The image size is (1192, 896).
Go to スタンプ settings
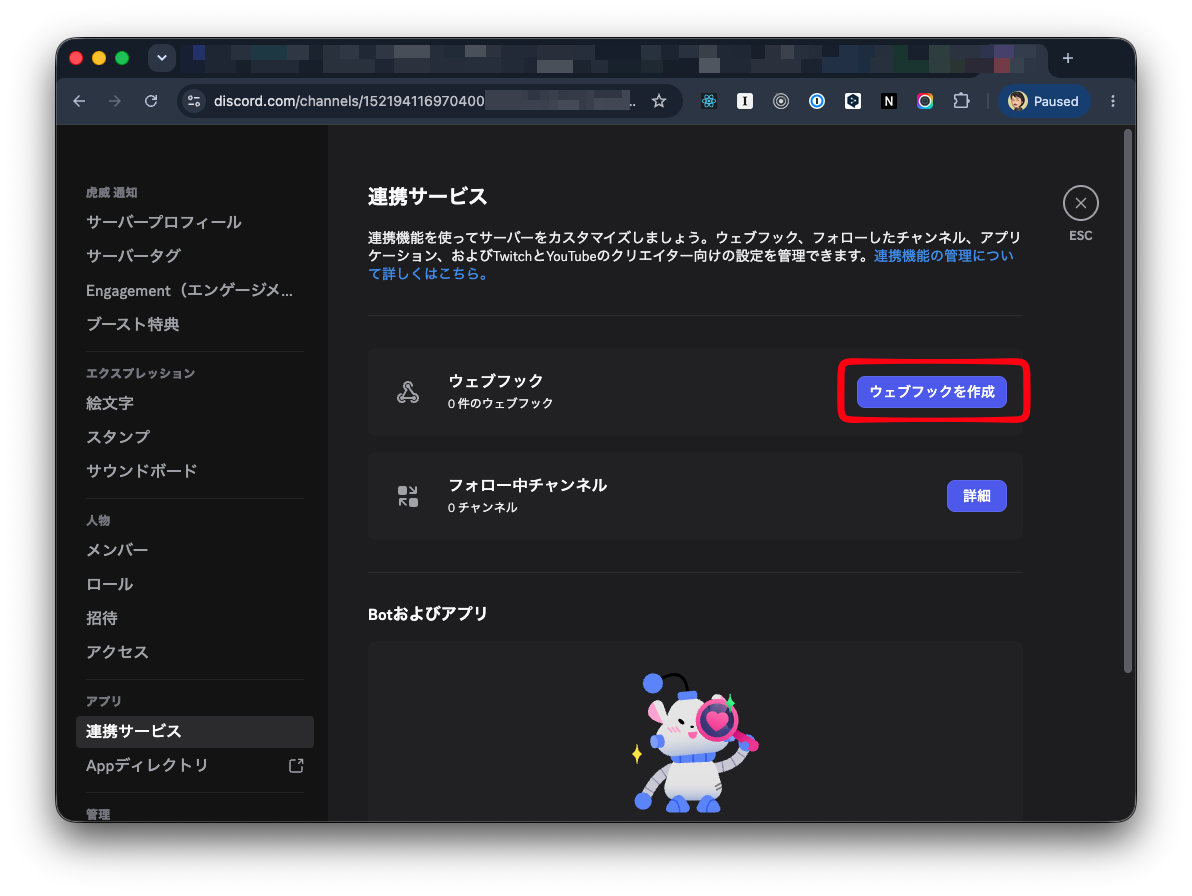pos(118,437)
